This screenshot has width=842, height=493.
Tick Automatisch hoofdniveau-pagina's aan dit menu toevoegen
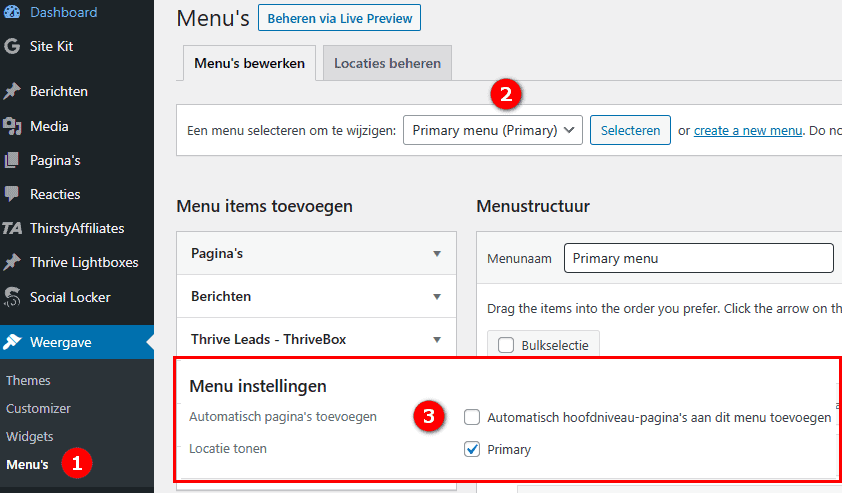pyautogui.click(x=472, y=417)
